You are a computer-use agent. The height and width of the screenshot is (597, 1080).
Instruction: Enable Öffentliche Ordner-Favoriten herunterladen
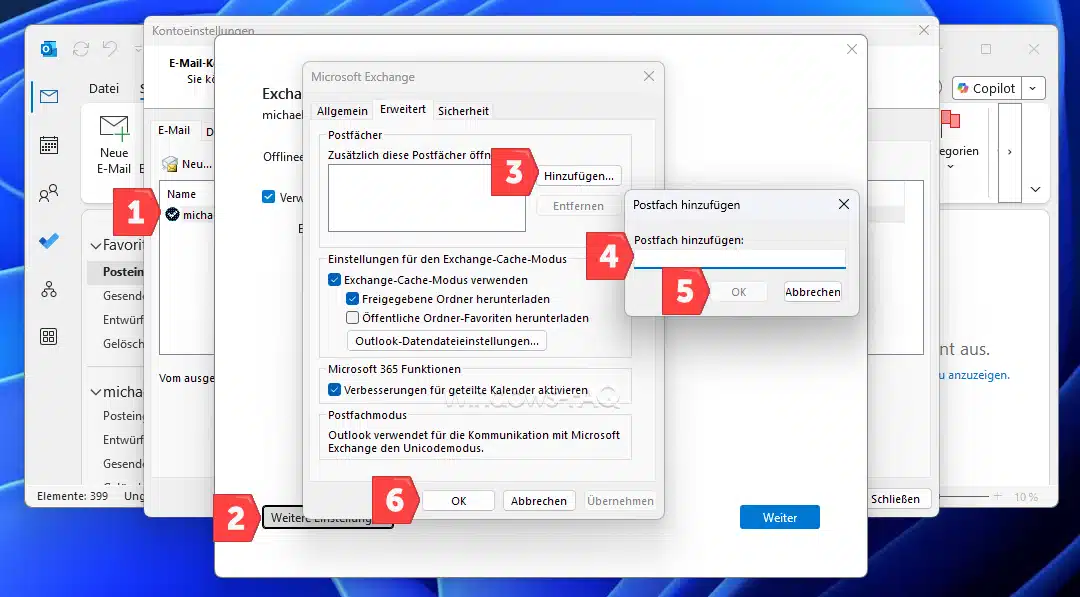pos(352,318)
